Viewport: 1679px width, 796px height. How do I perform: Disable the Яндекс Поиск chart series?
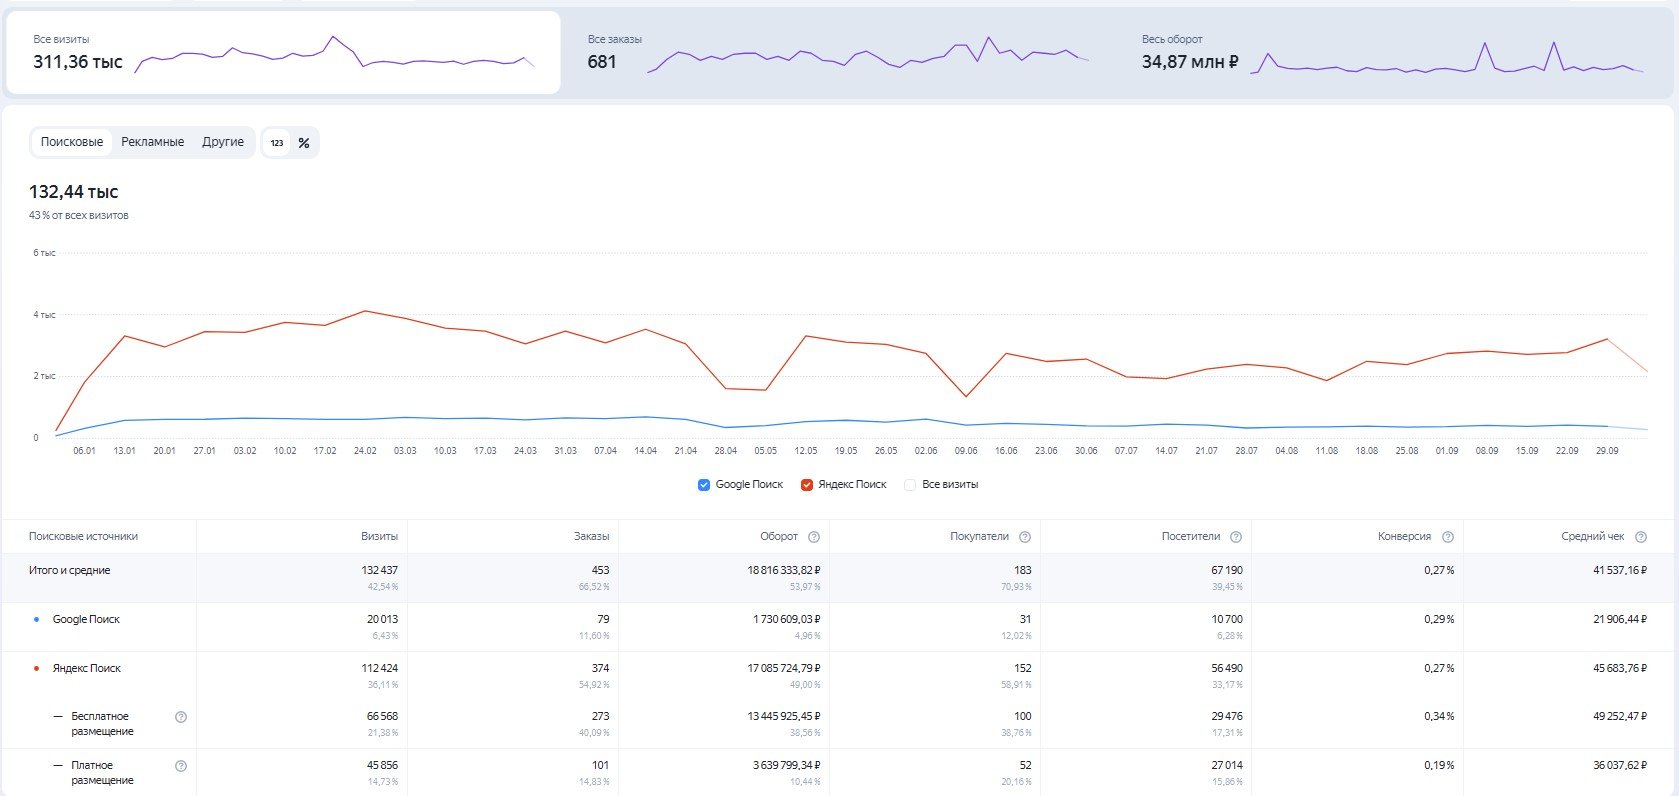pyautogui.click(x=807, y=485)
